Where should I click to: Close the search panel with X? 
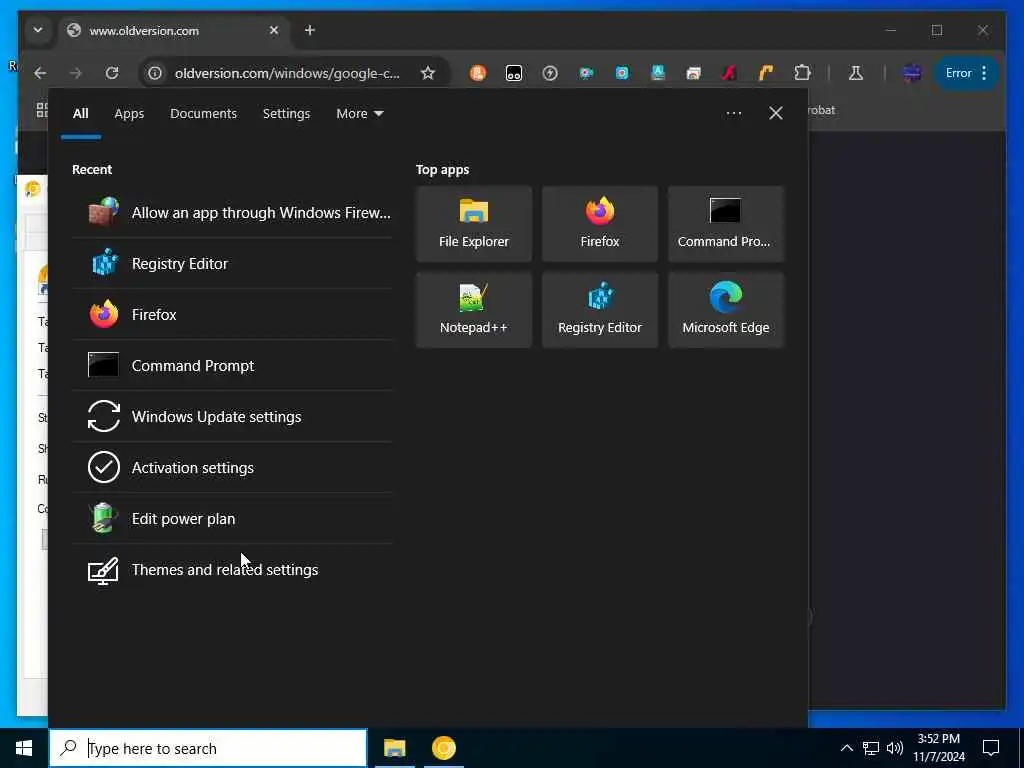(x=775, y=114)
